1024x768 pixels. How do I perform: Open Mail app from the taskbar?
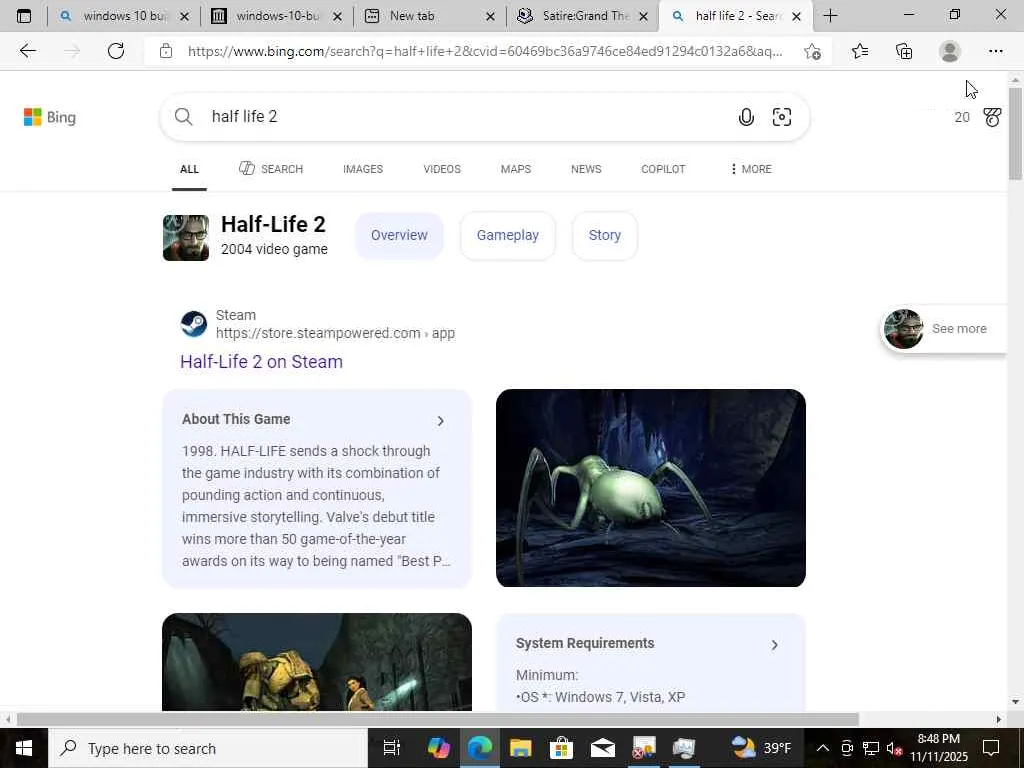click(x=602, y=748)
